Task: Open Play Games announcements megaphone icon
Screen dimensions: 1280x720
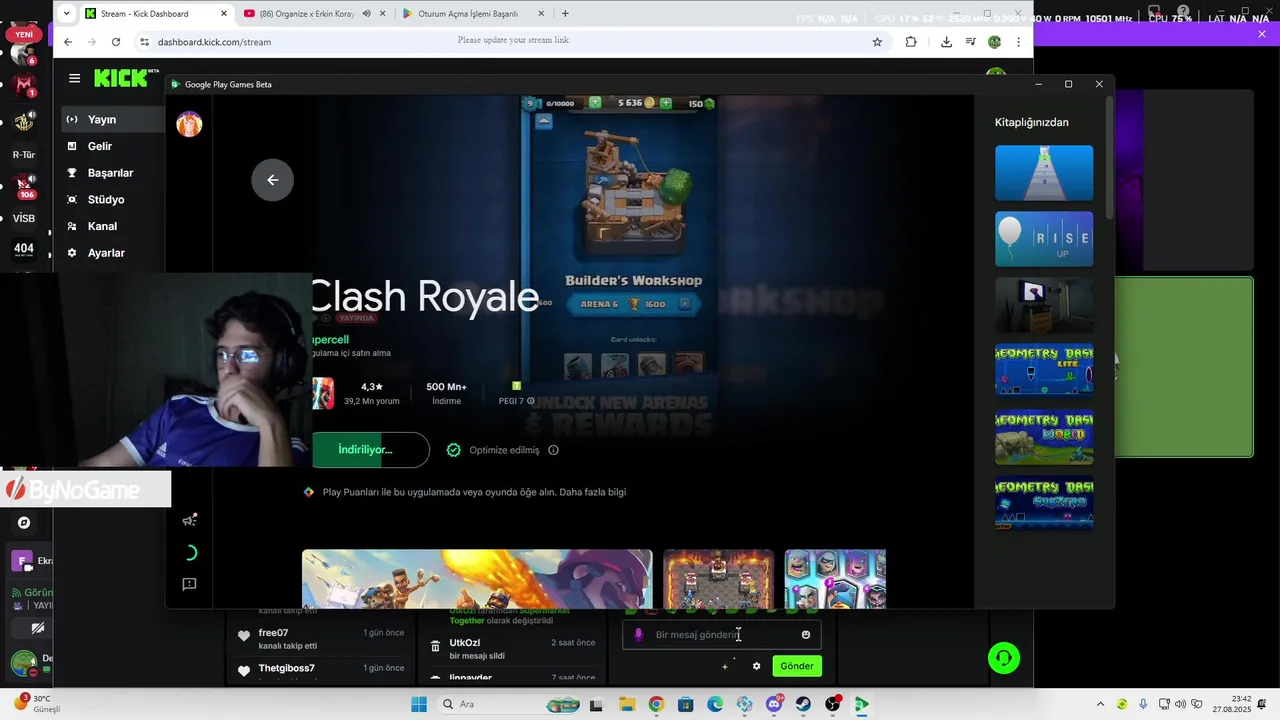Action: click(x=189, y=520)
